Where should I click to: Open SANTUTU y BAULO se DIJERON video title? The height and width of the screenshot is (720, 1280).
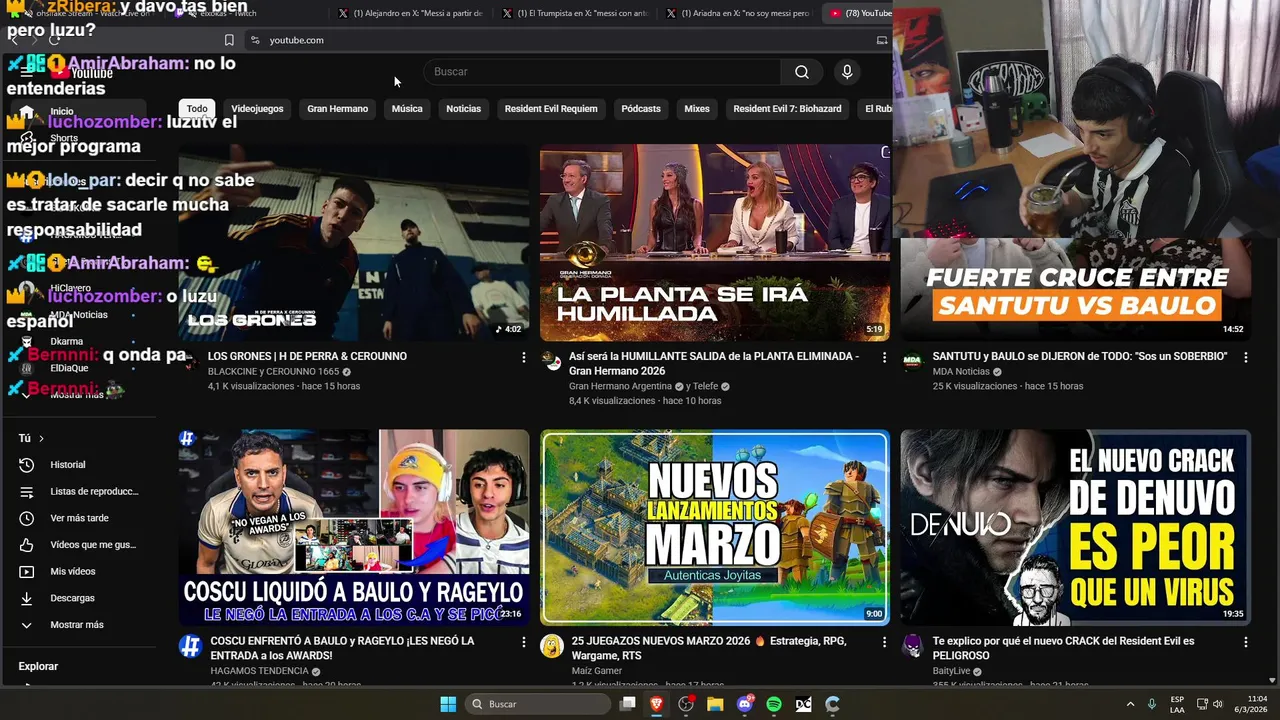point(1080,356)
